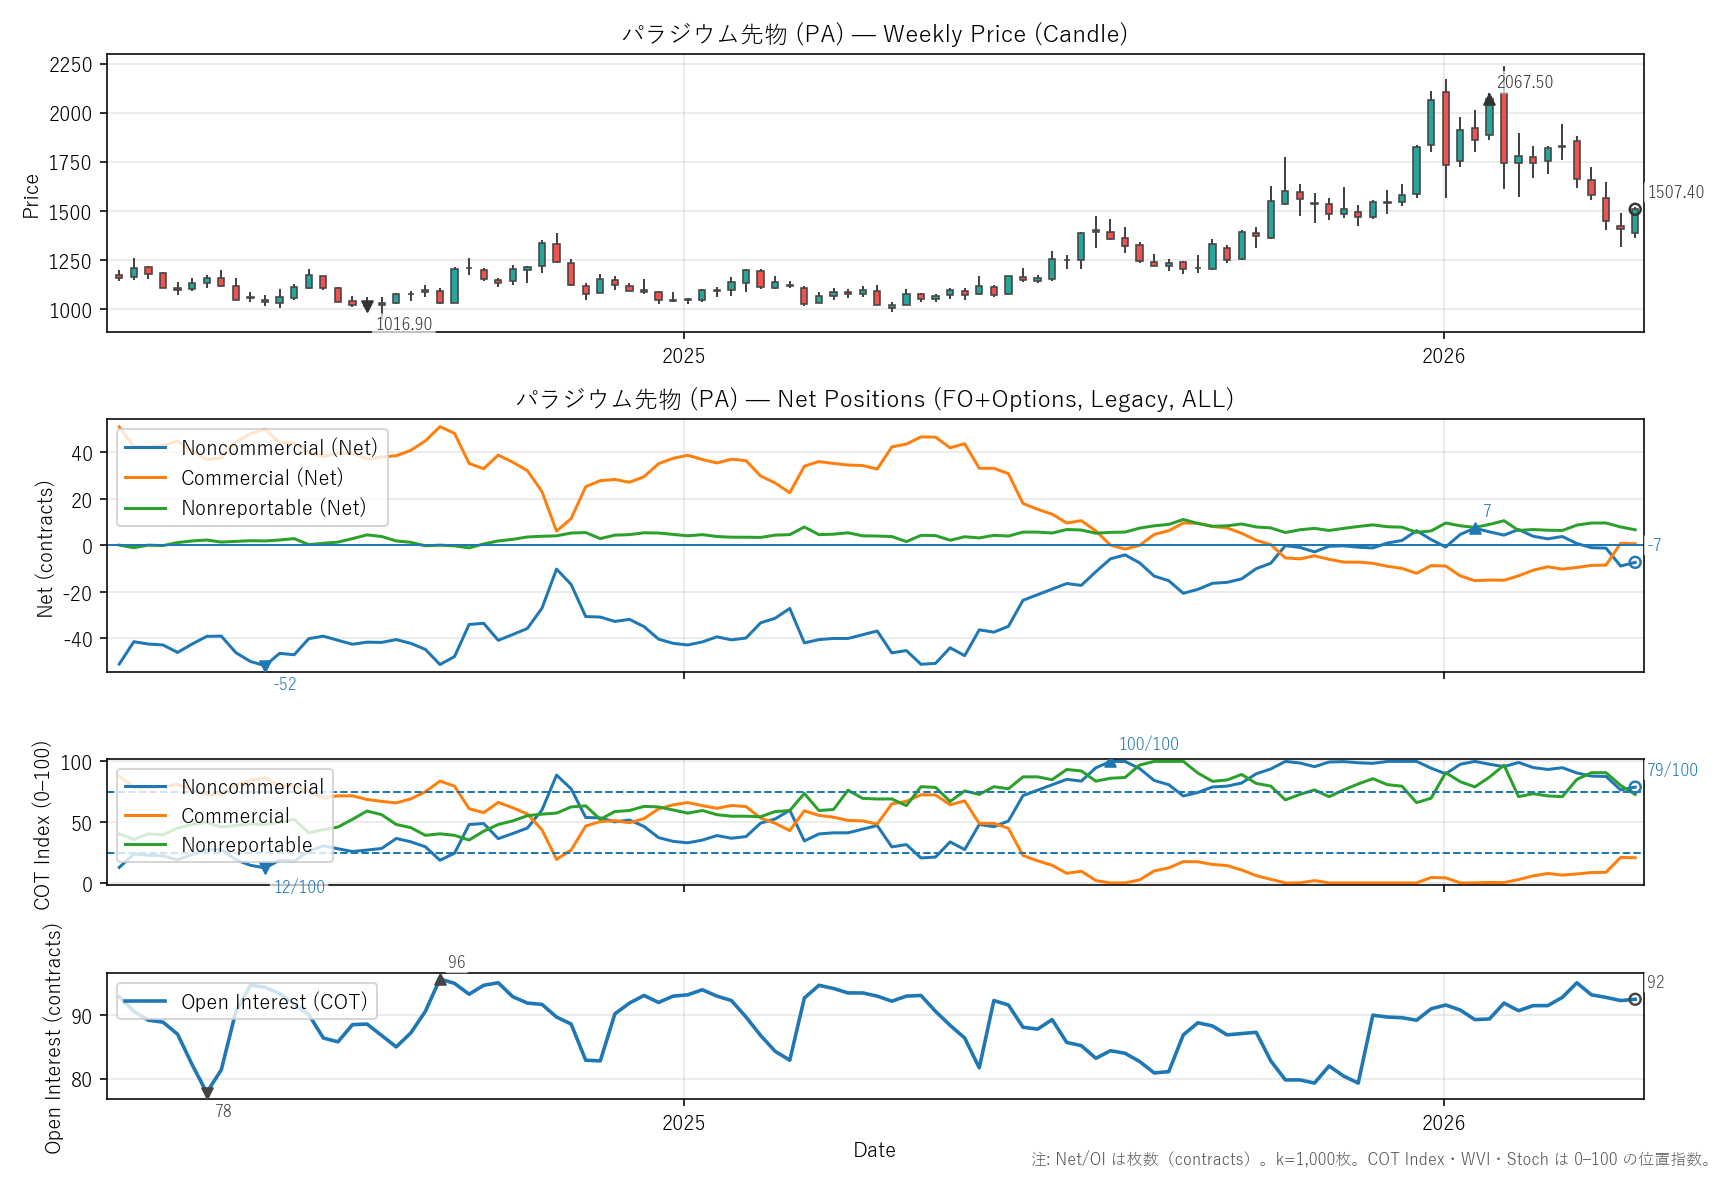Click the Date x-axis label
This screenshot has height=1180, width=1728.
coord(874,1150)
